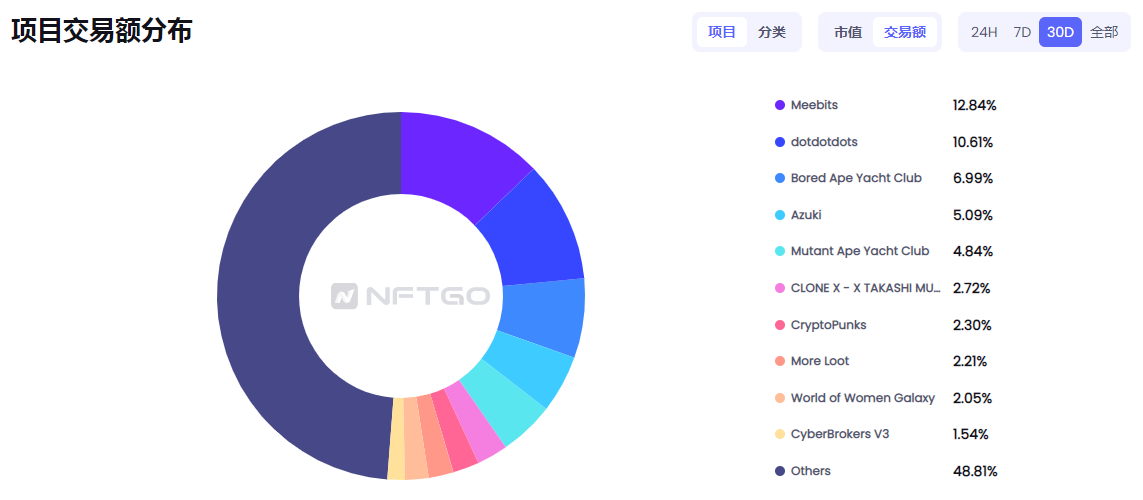The height and width of the screenshot is (500, 1143).
Task: Click the 项目交易额分布 heading
Action: click(x=101, y=31)
